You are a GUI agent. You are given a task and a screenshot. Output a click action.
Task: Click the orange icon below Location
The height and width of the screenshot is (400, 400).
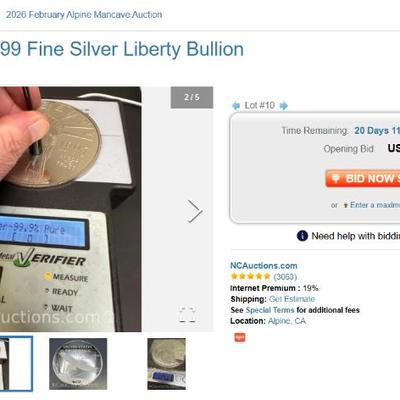pyautogui.click(x=240, y=337)
